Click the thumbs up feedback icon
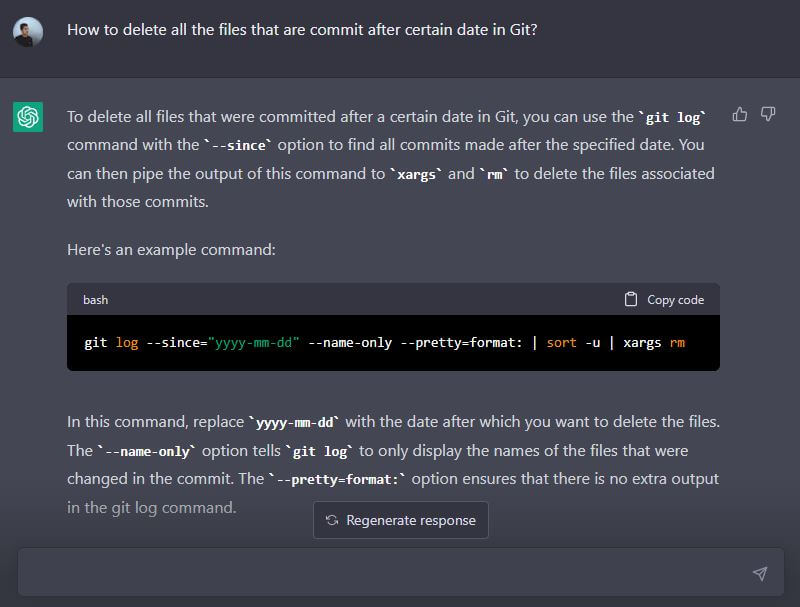800x607 pixels. pos(740,115)
